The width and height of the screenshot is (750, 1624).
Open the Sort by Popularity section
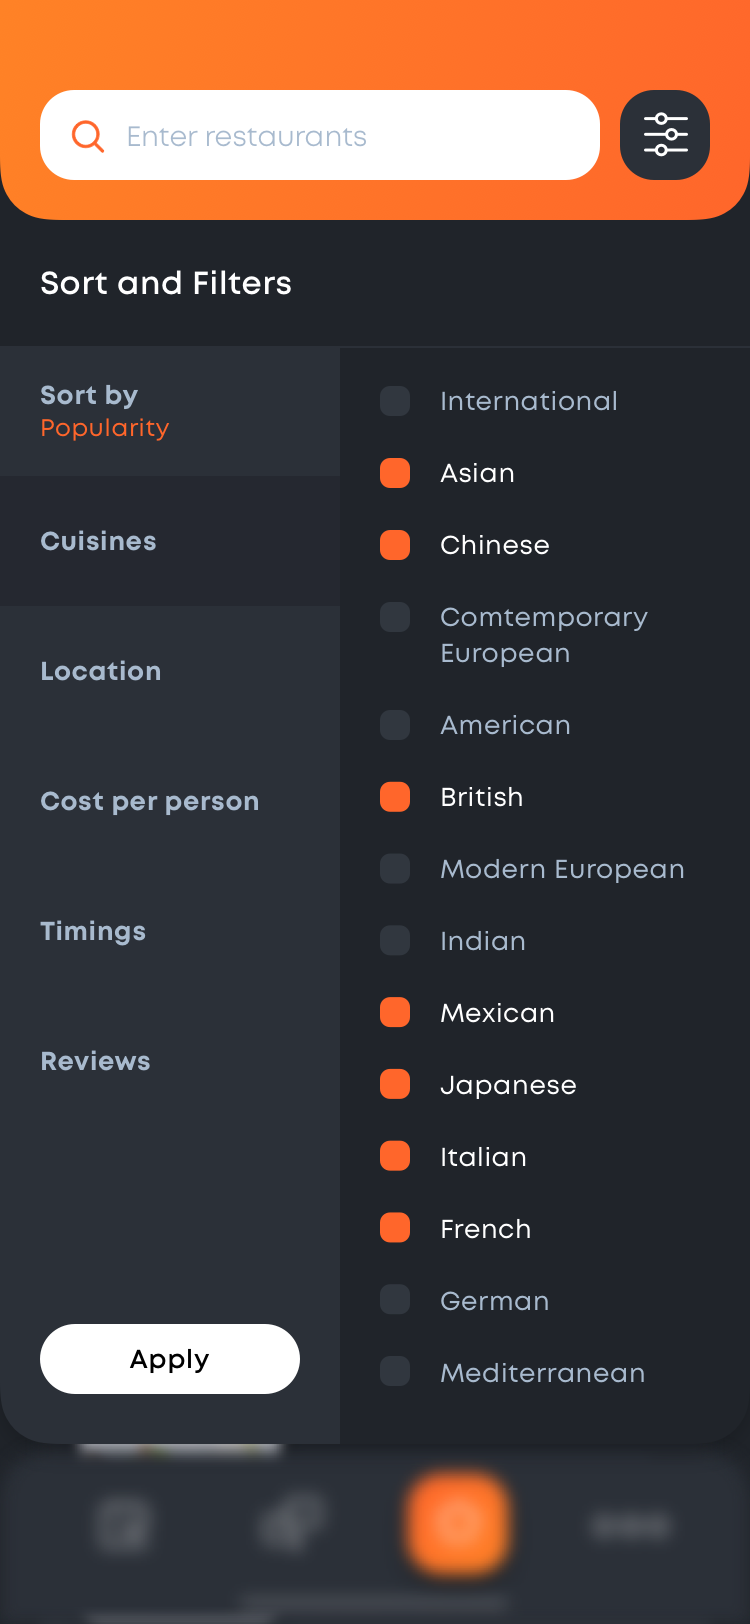click(x=170, y=411)
